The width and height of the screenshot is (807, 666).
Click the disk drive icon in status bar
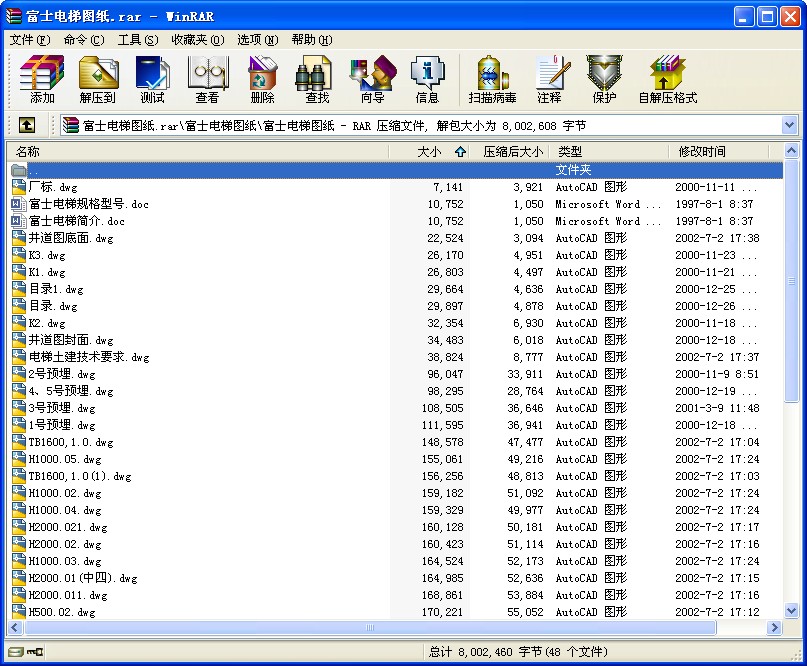pyautogui.click(x=15, y=652)
